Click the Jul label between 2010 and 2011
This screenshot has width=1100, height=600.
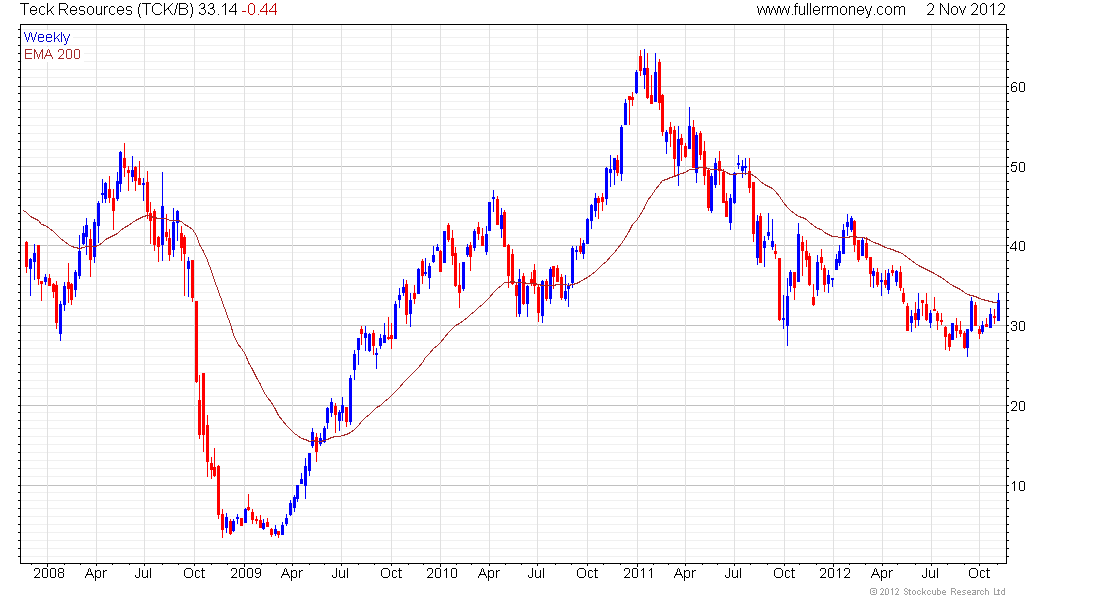pyautogui.click(x=536, y=573)
